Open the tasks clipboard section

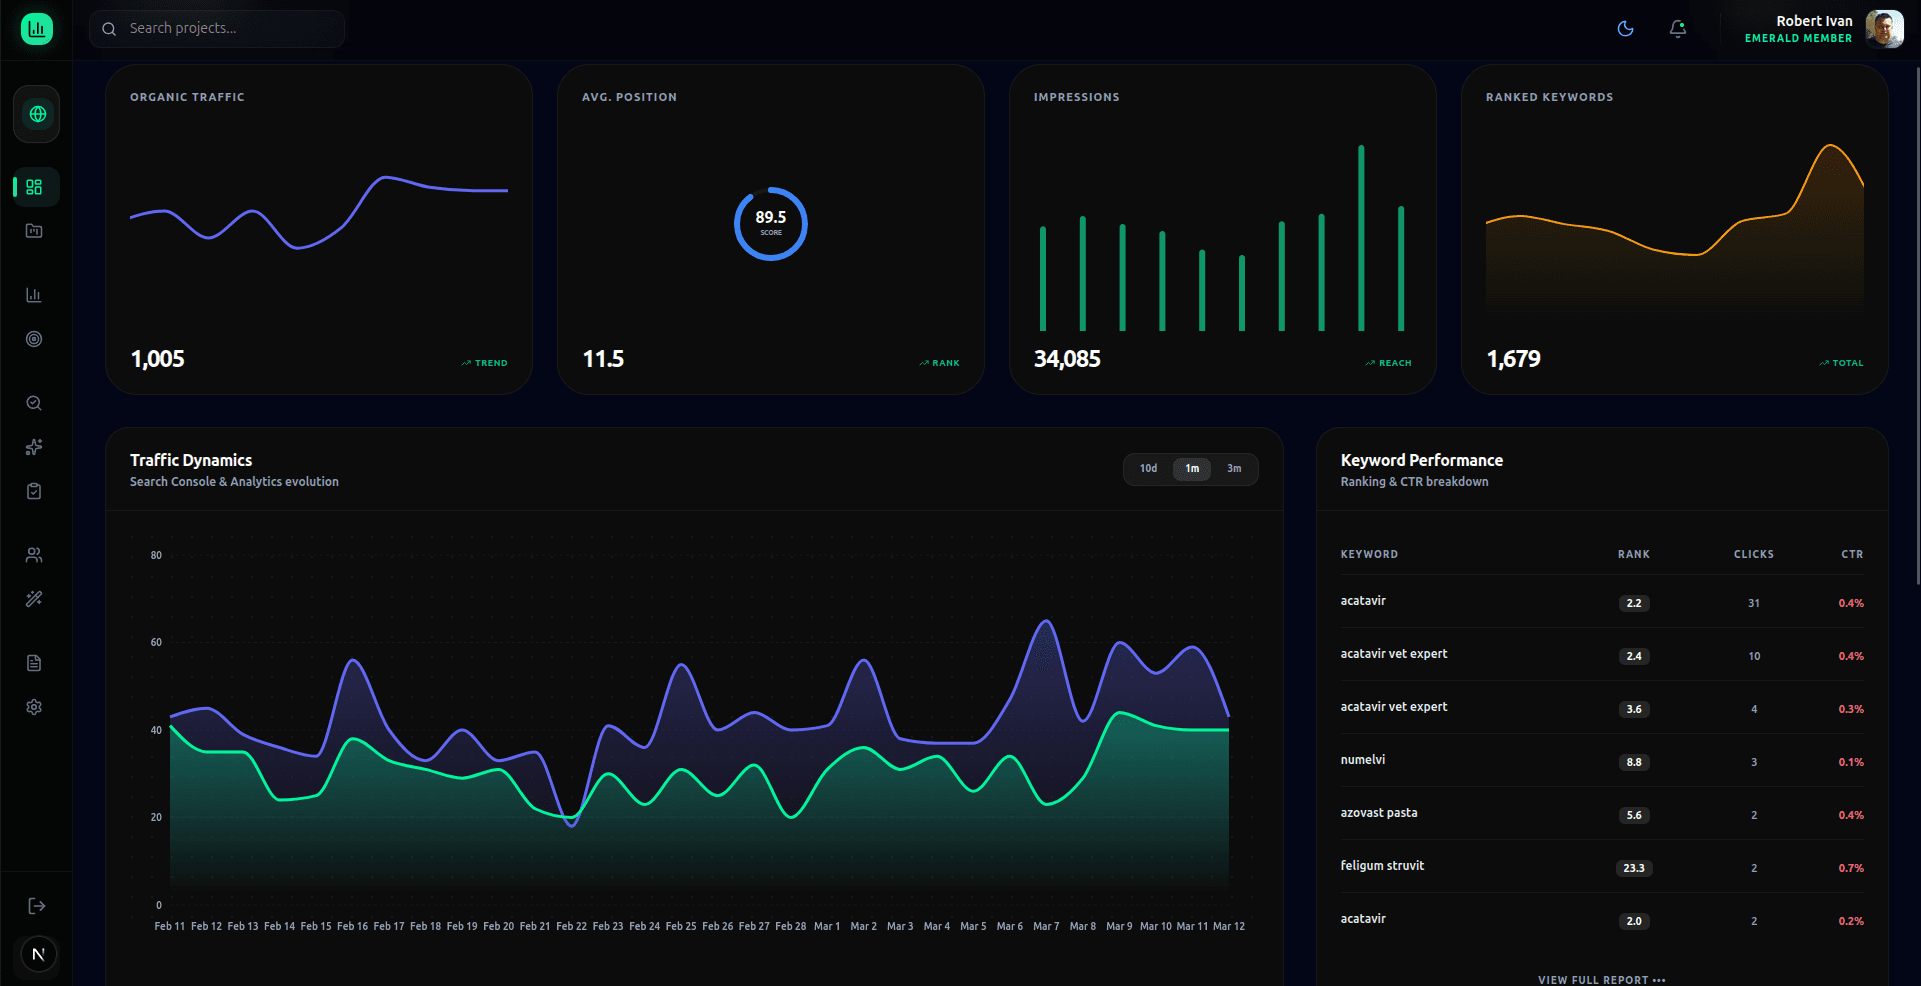34,491
